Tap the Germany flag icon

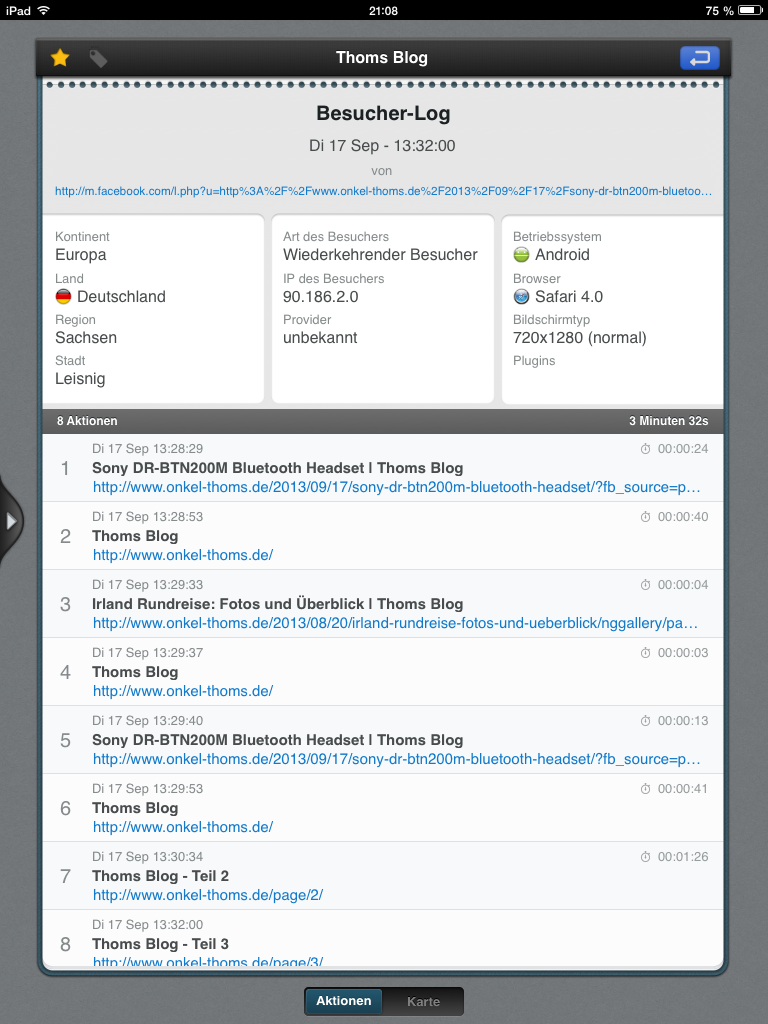tap(63, 296)
